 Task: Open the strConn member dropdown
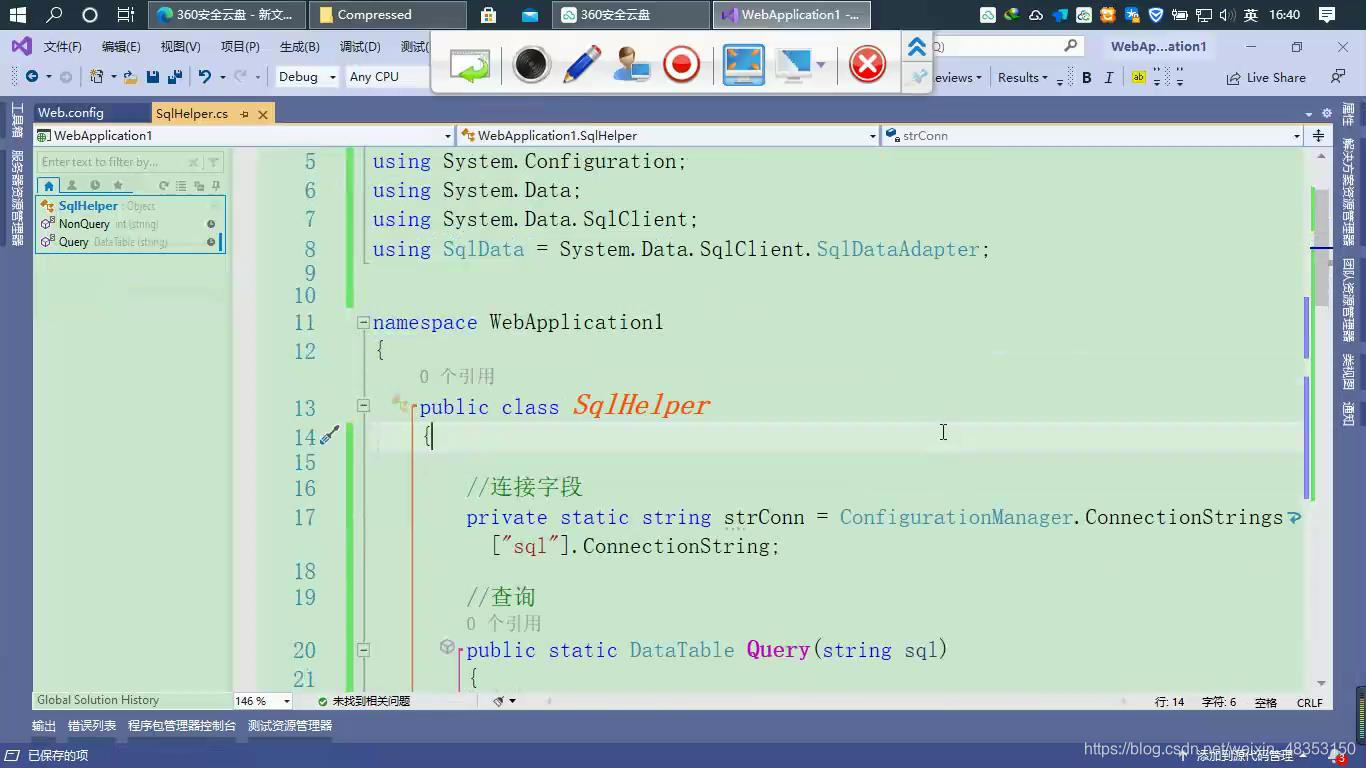[1093, 135]
